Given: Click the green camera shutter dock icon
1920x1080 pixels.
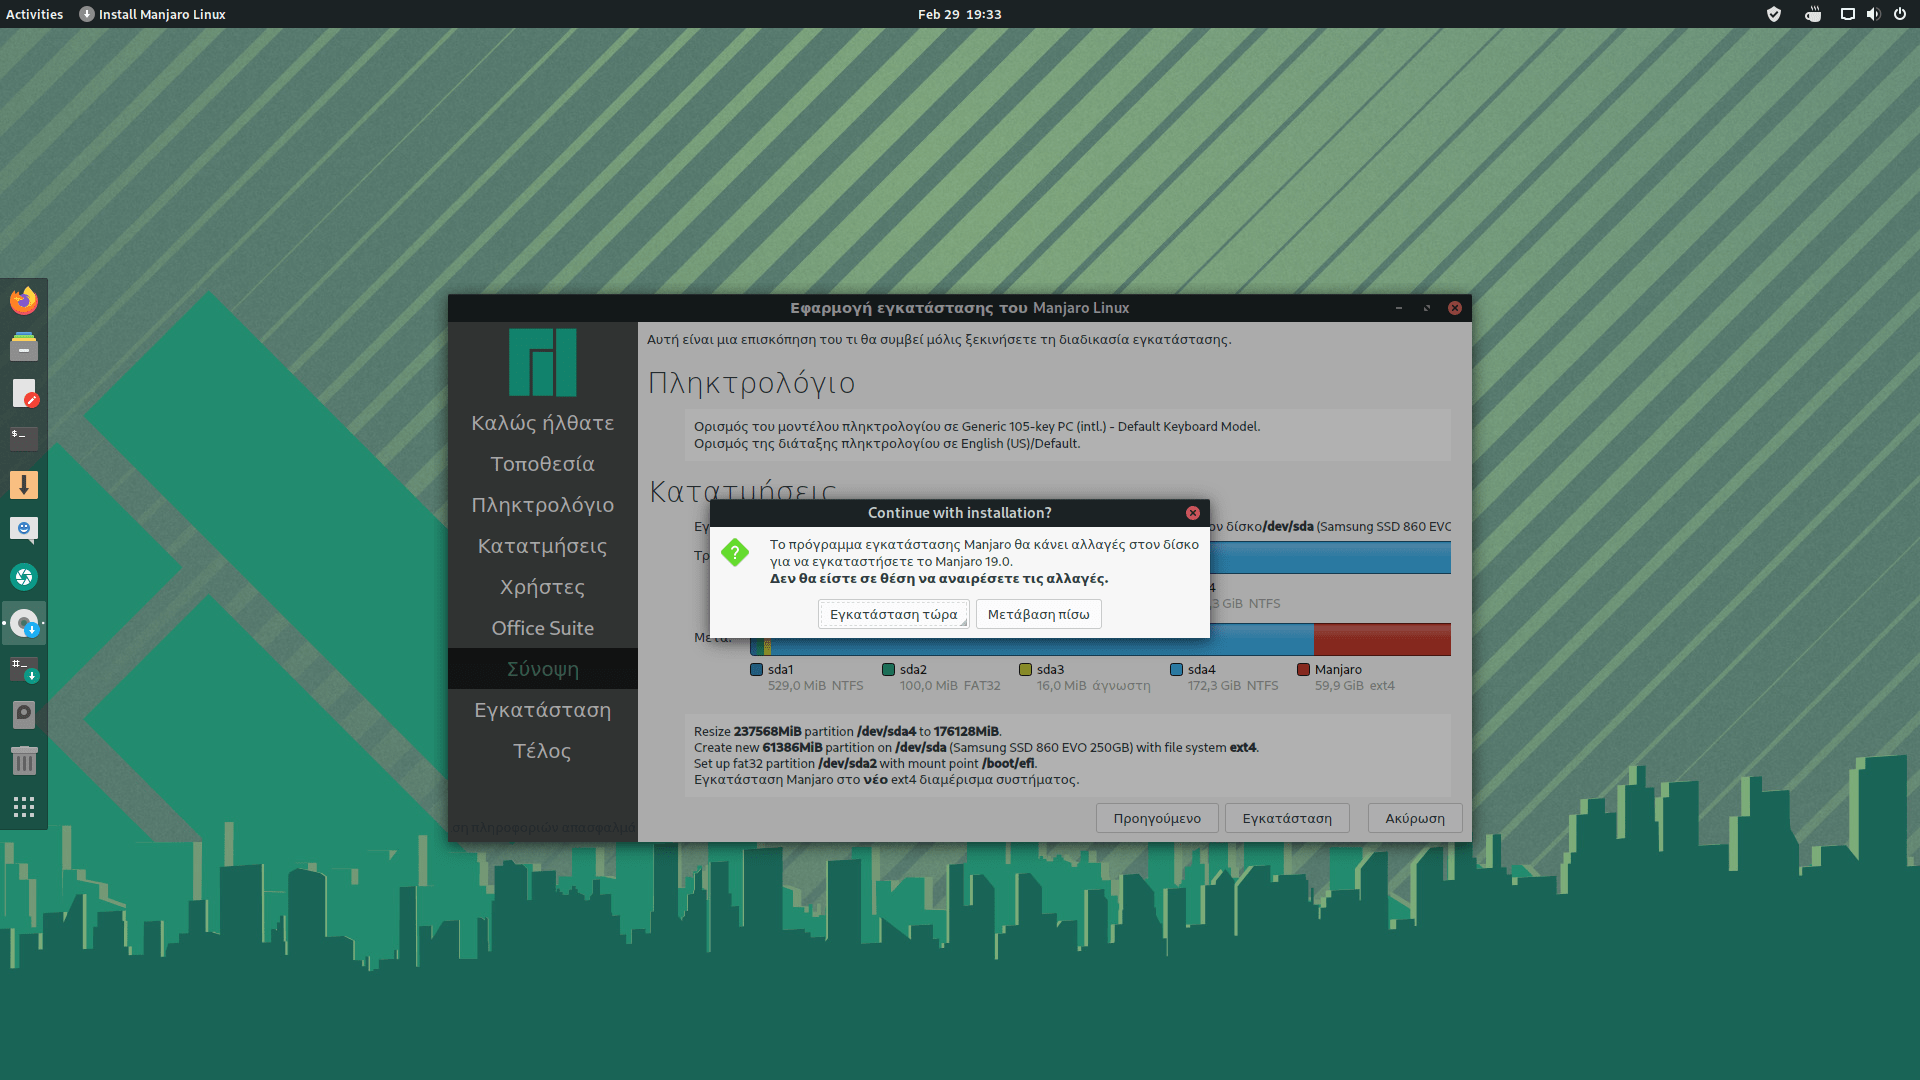Looking at the screenshot, I should click(24, 577).
